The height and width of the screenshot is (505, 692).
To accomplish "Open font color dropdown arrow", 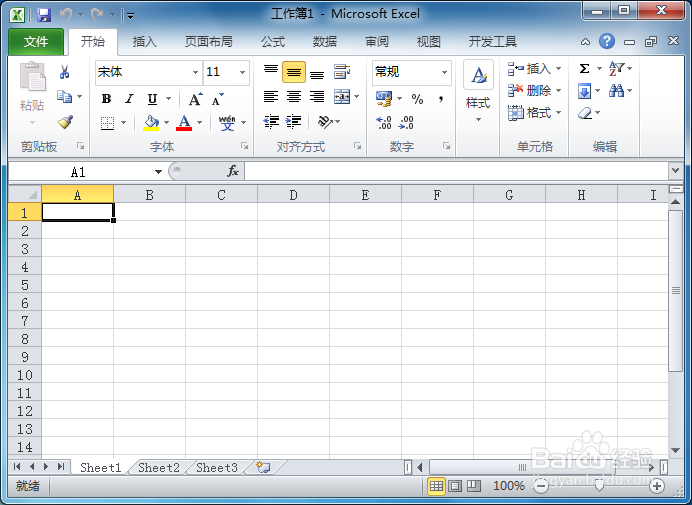I will tap(199, 123).
